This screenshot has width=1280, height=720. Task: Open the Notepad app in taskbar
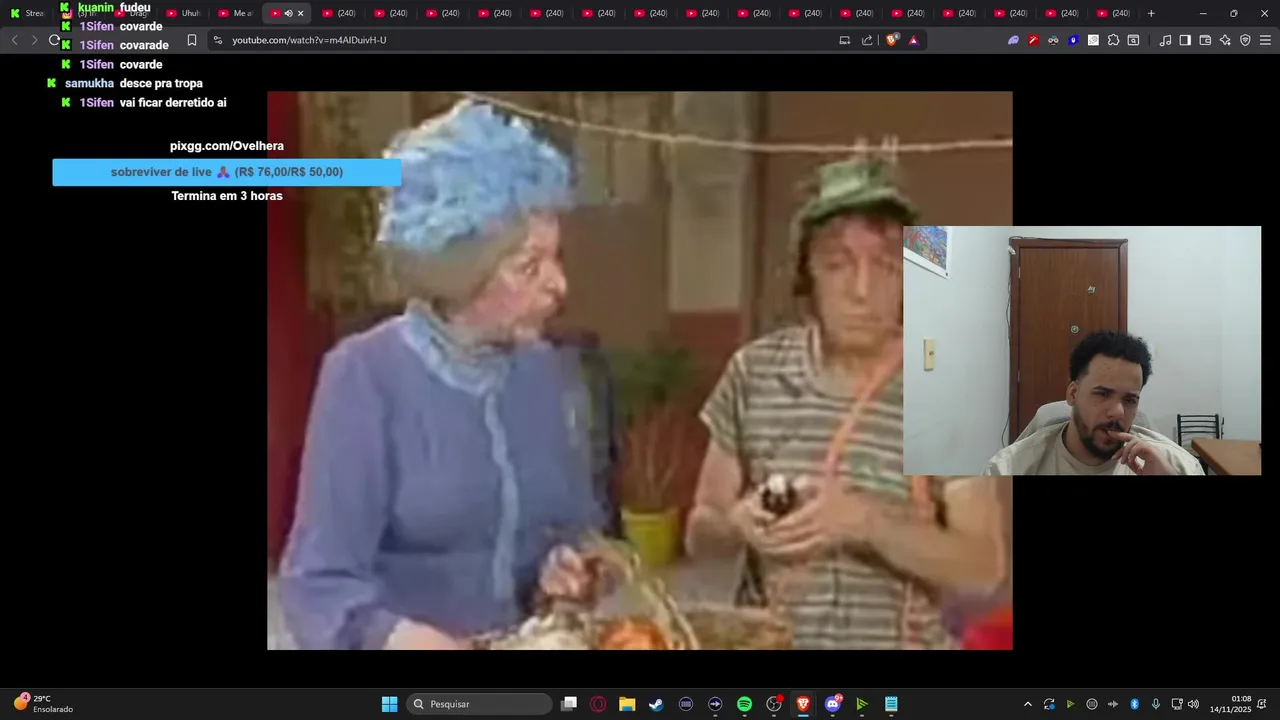click(891, 704)
